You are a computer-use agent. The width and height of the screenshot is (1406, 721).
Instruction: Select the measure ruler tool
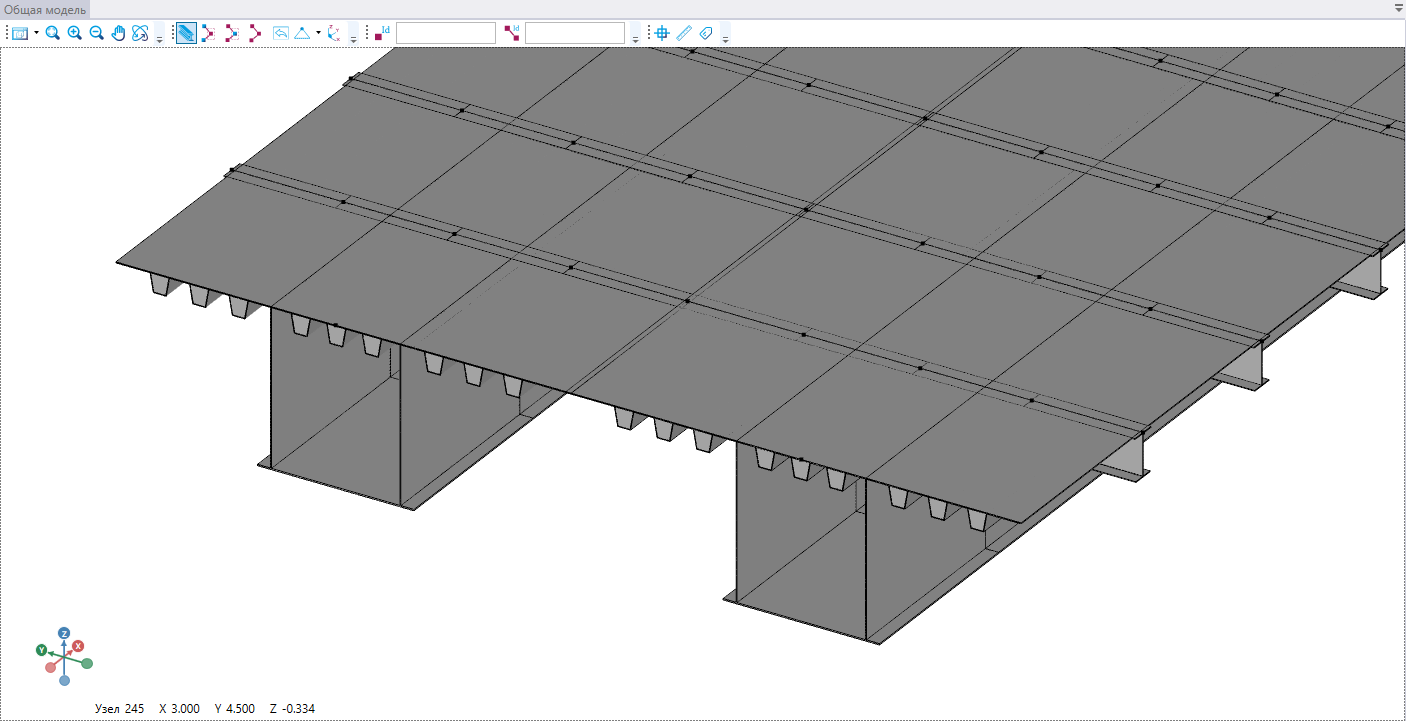[684, 33]
